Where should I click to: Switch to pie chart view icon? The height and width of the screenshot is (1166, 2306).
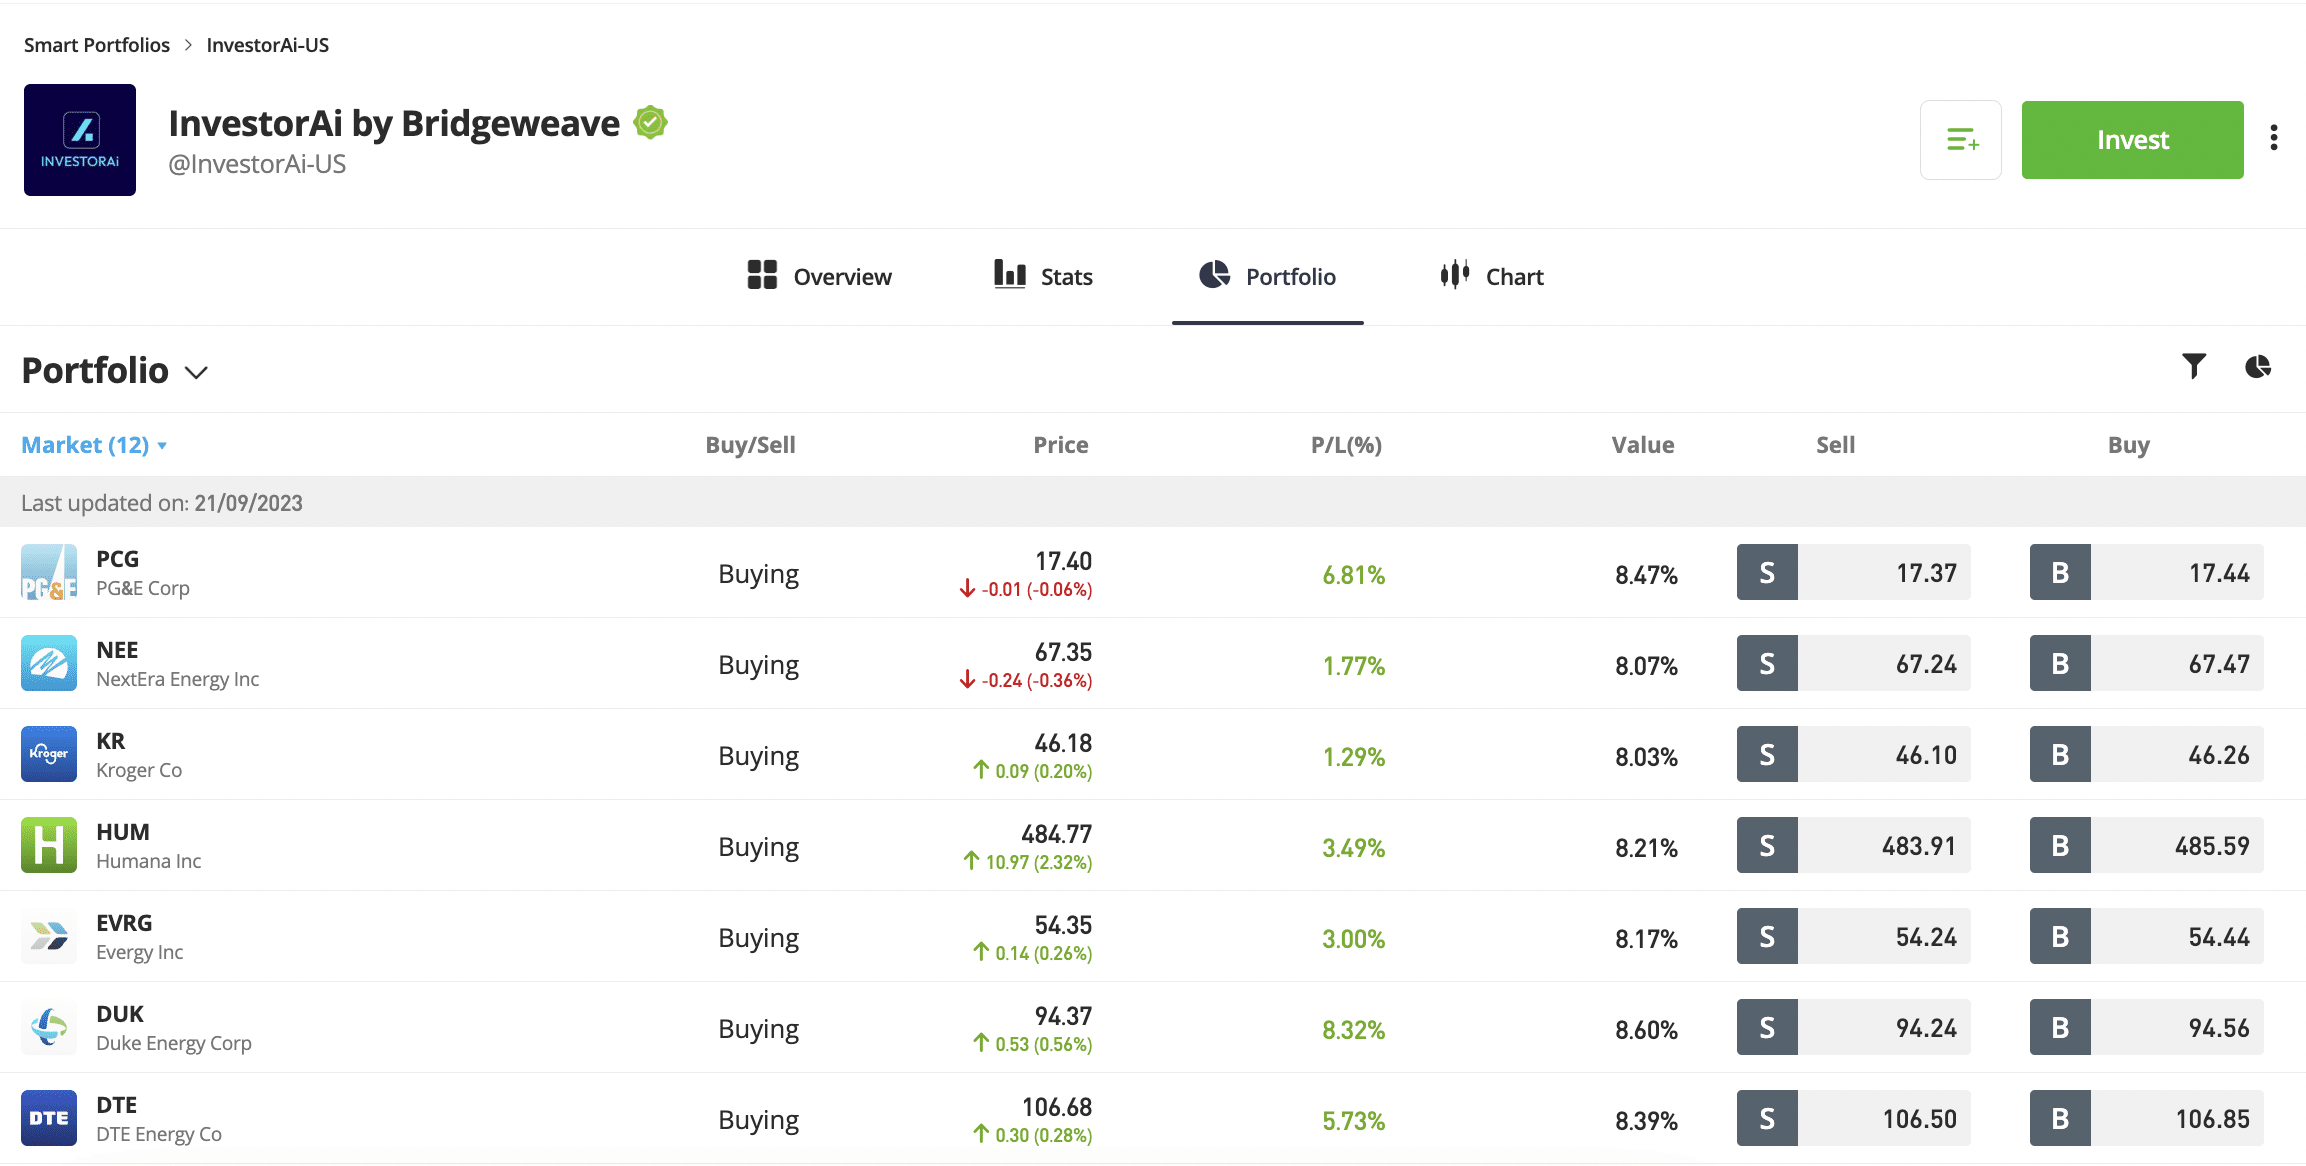pos(2258,367)
